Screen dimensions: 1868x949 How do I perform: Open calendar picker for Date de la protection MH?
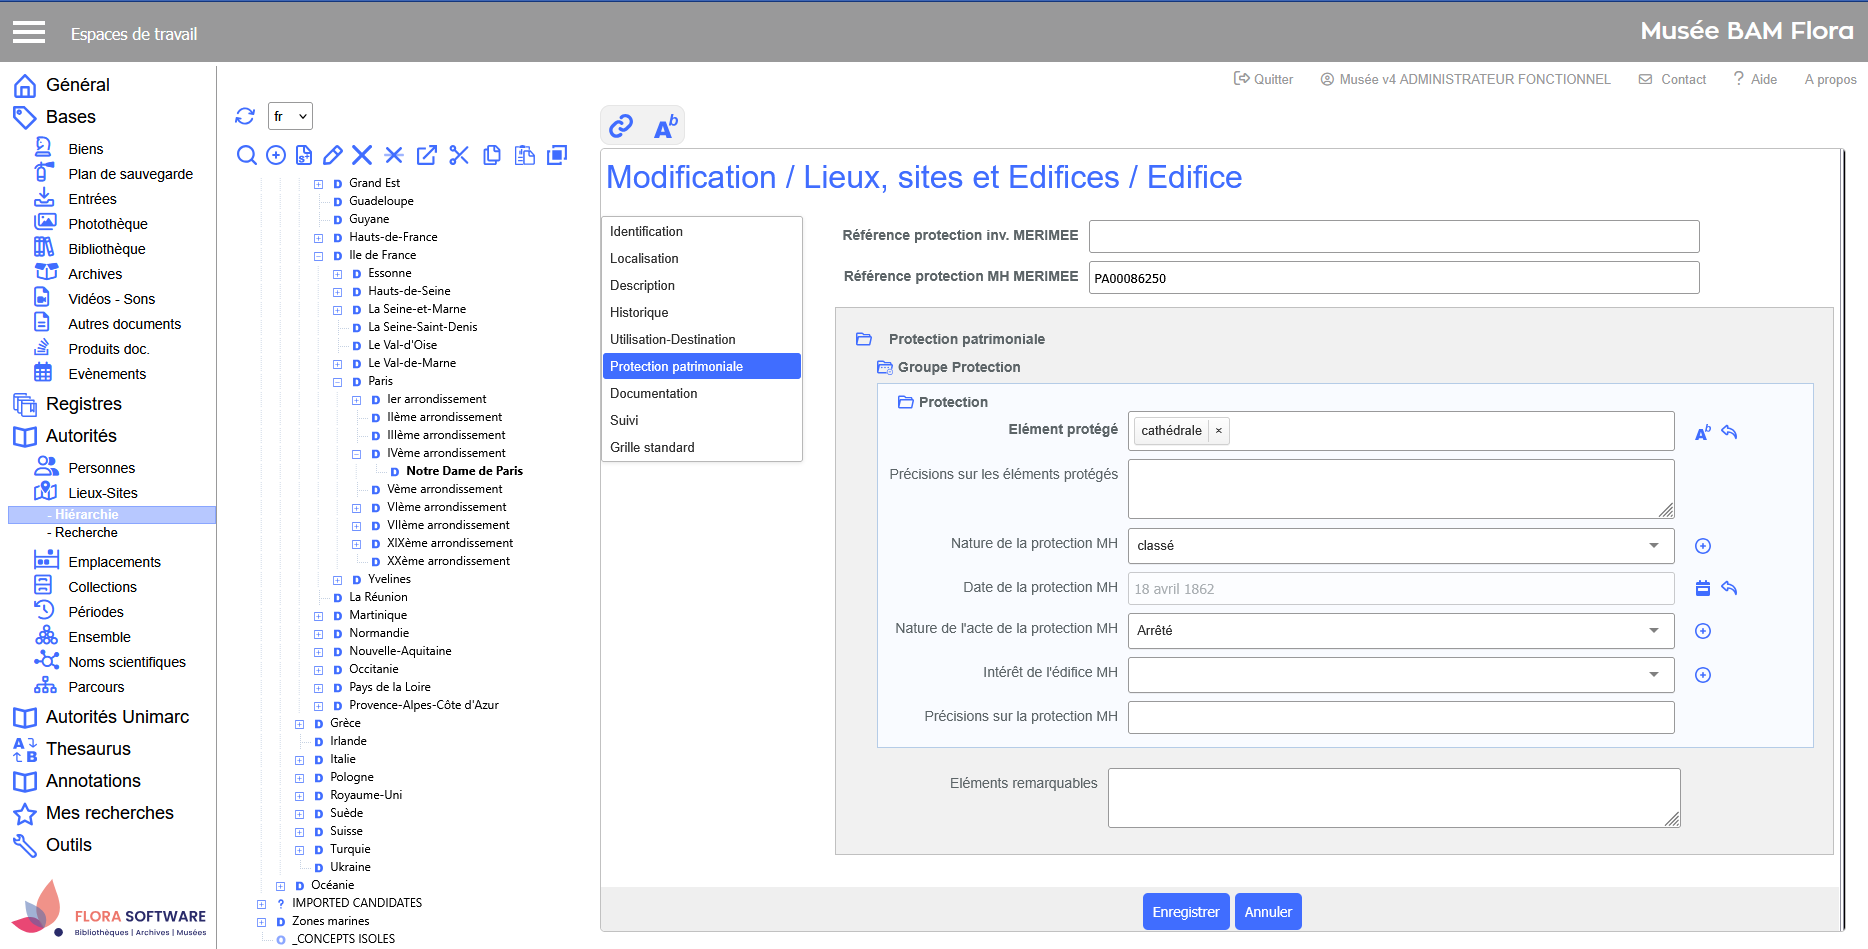(x=1702, y=588)
